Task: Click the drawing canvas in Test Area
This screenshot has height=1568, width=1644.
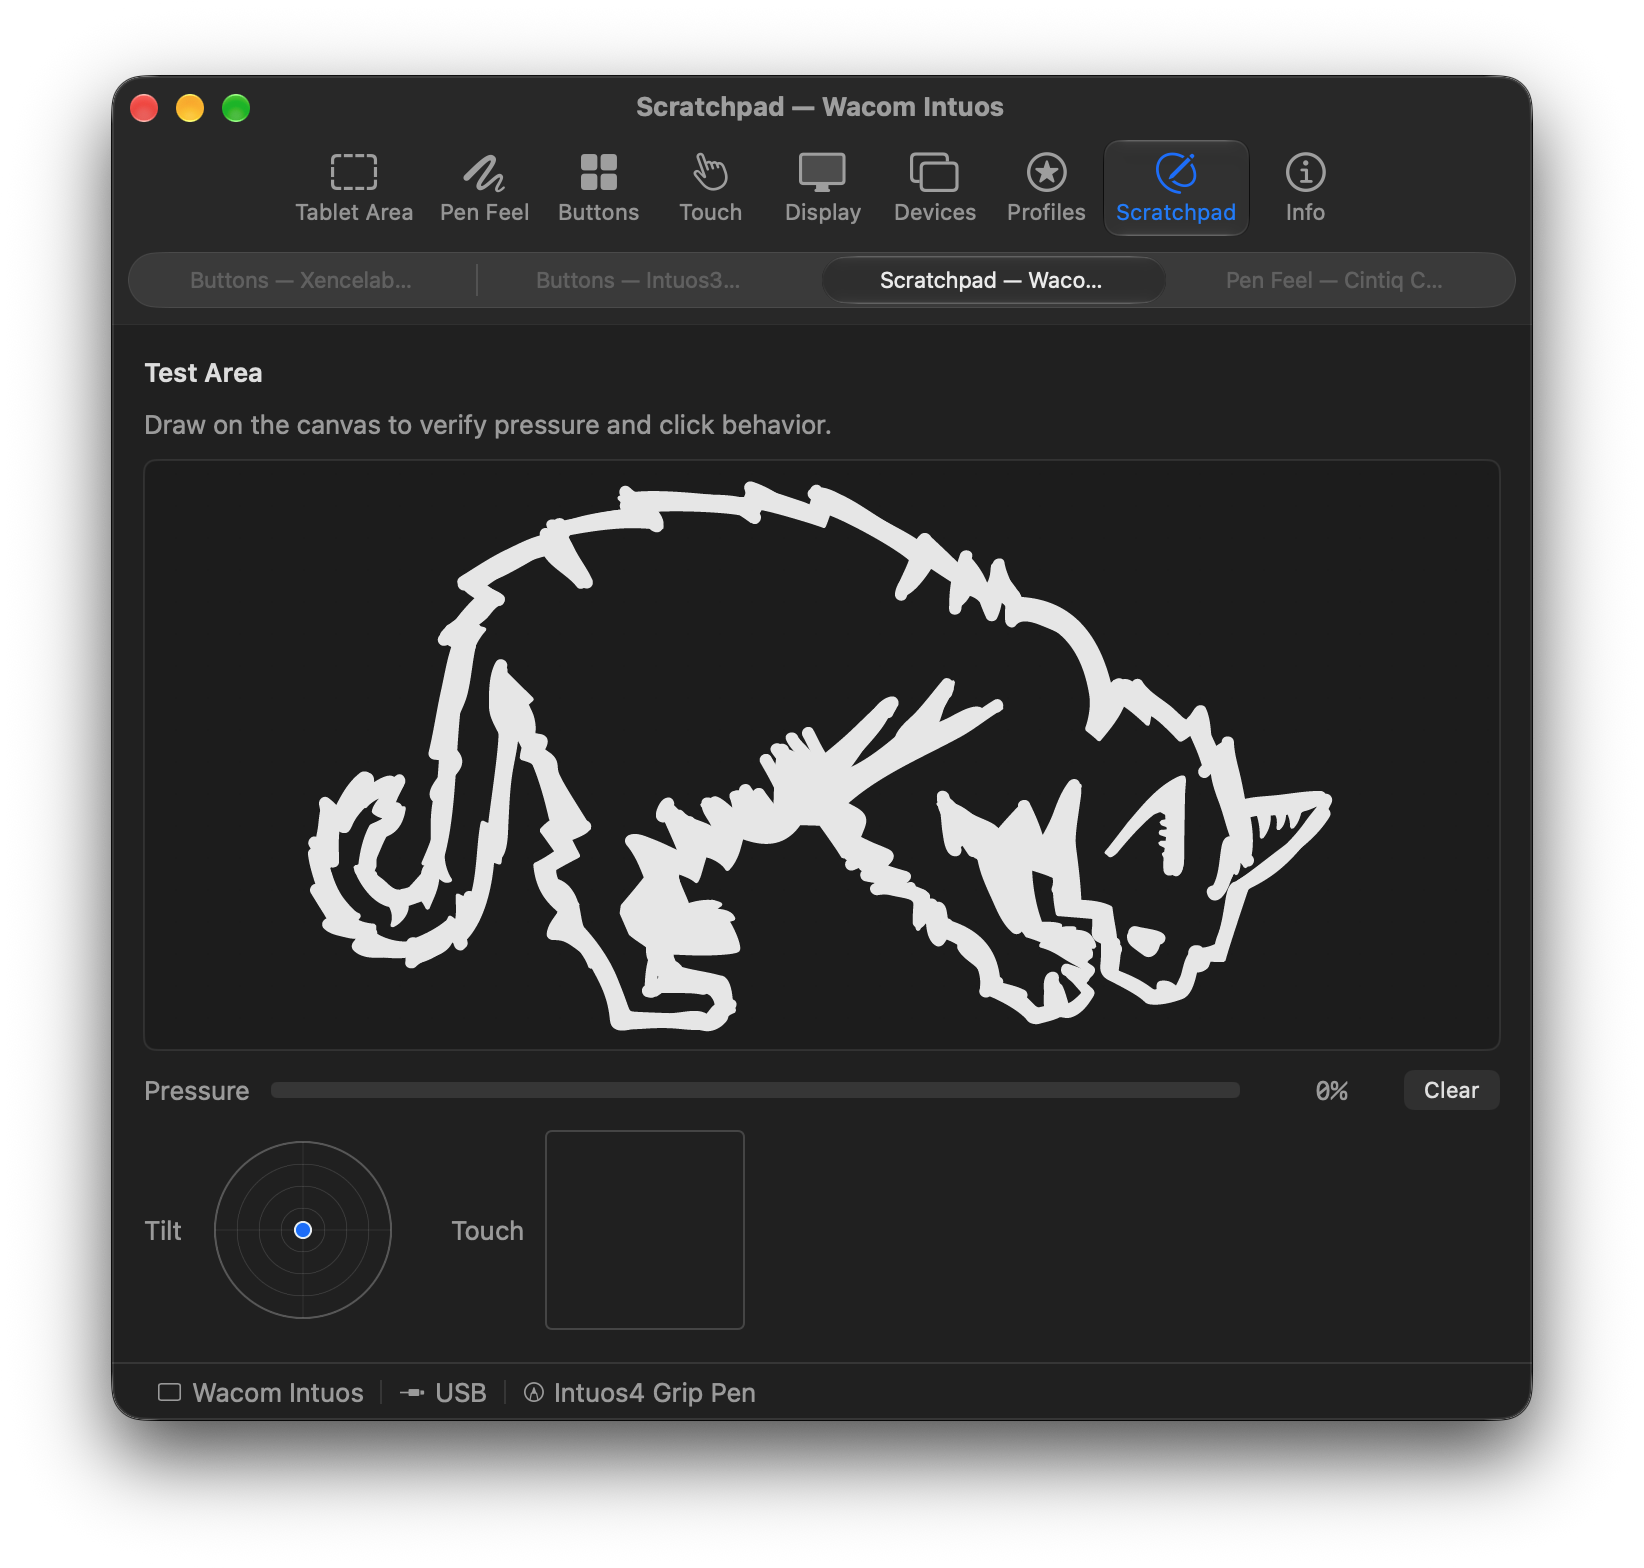Action: (x=822, y=755)
